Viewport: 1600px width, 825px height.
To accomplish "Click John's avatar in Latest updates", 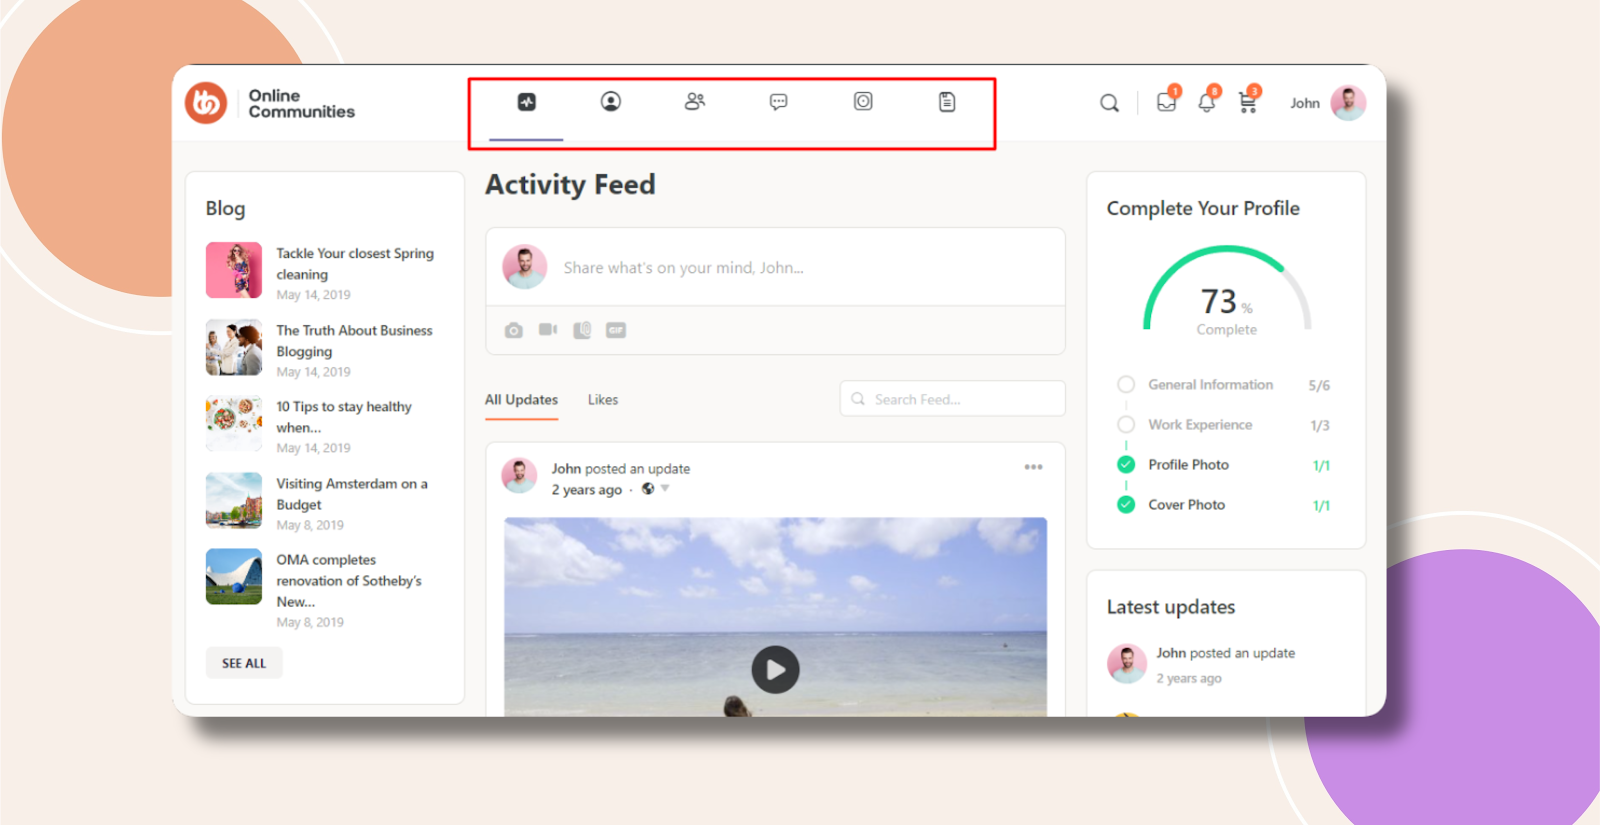I will 1127,663.
